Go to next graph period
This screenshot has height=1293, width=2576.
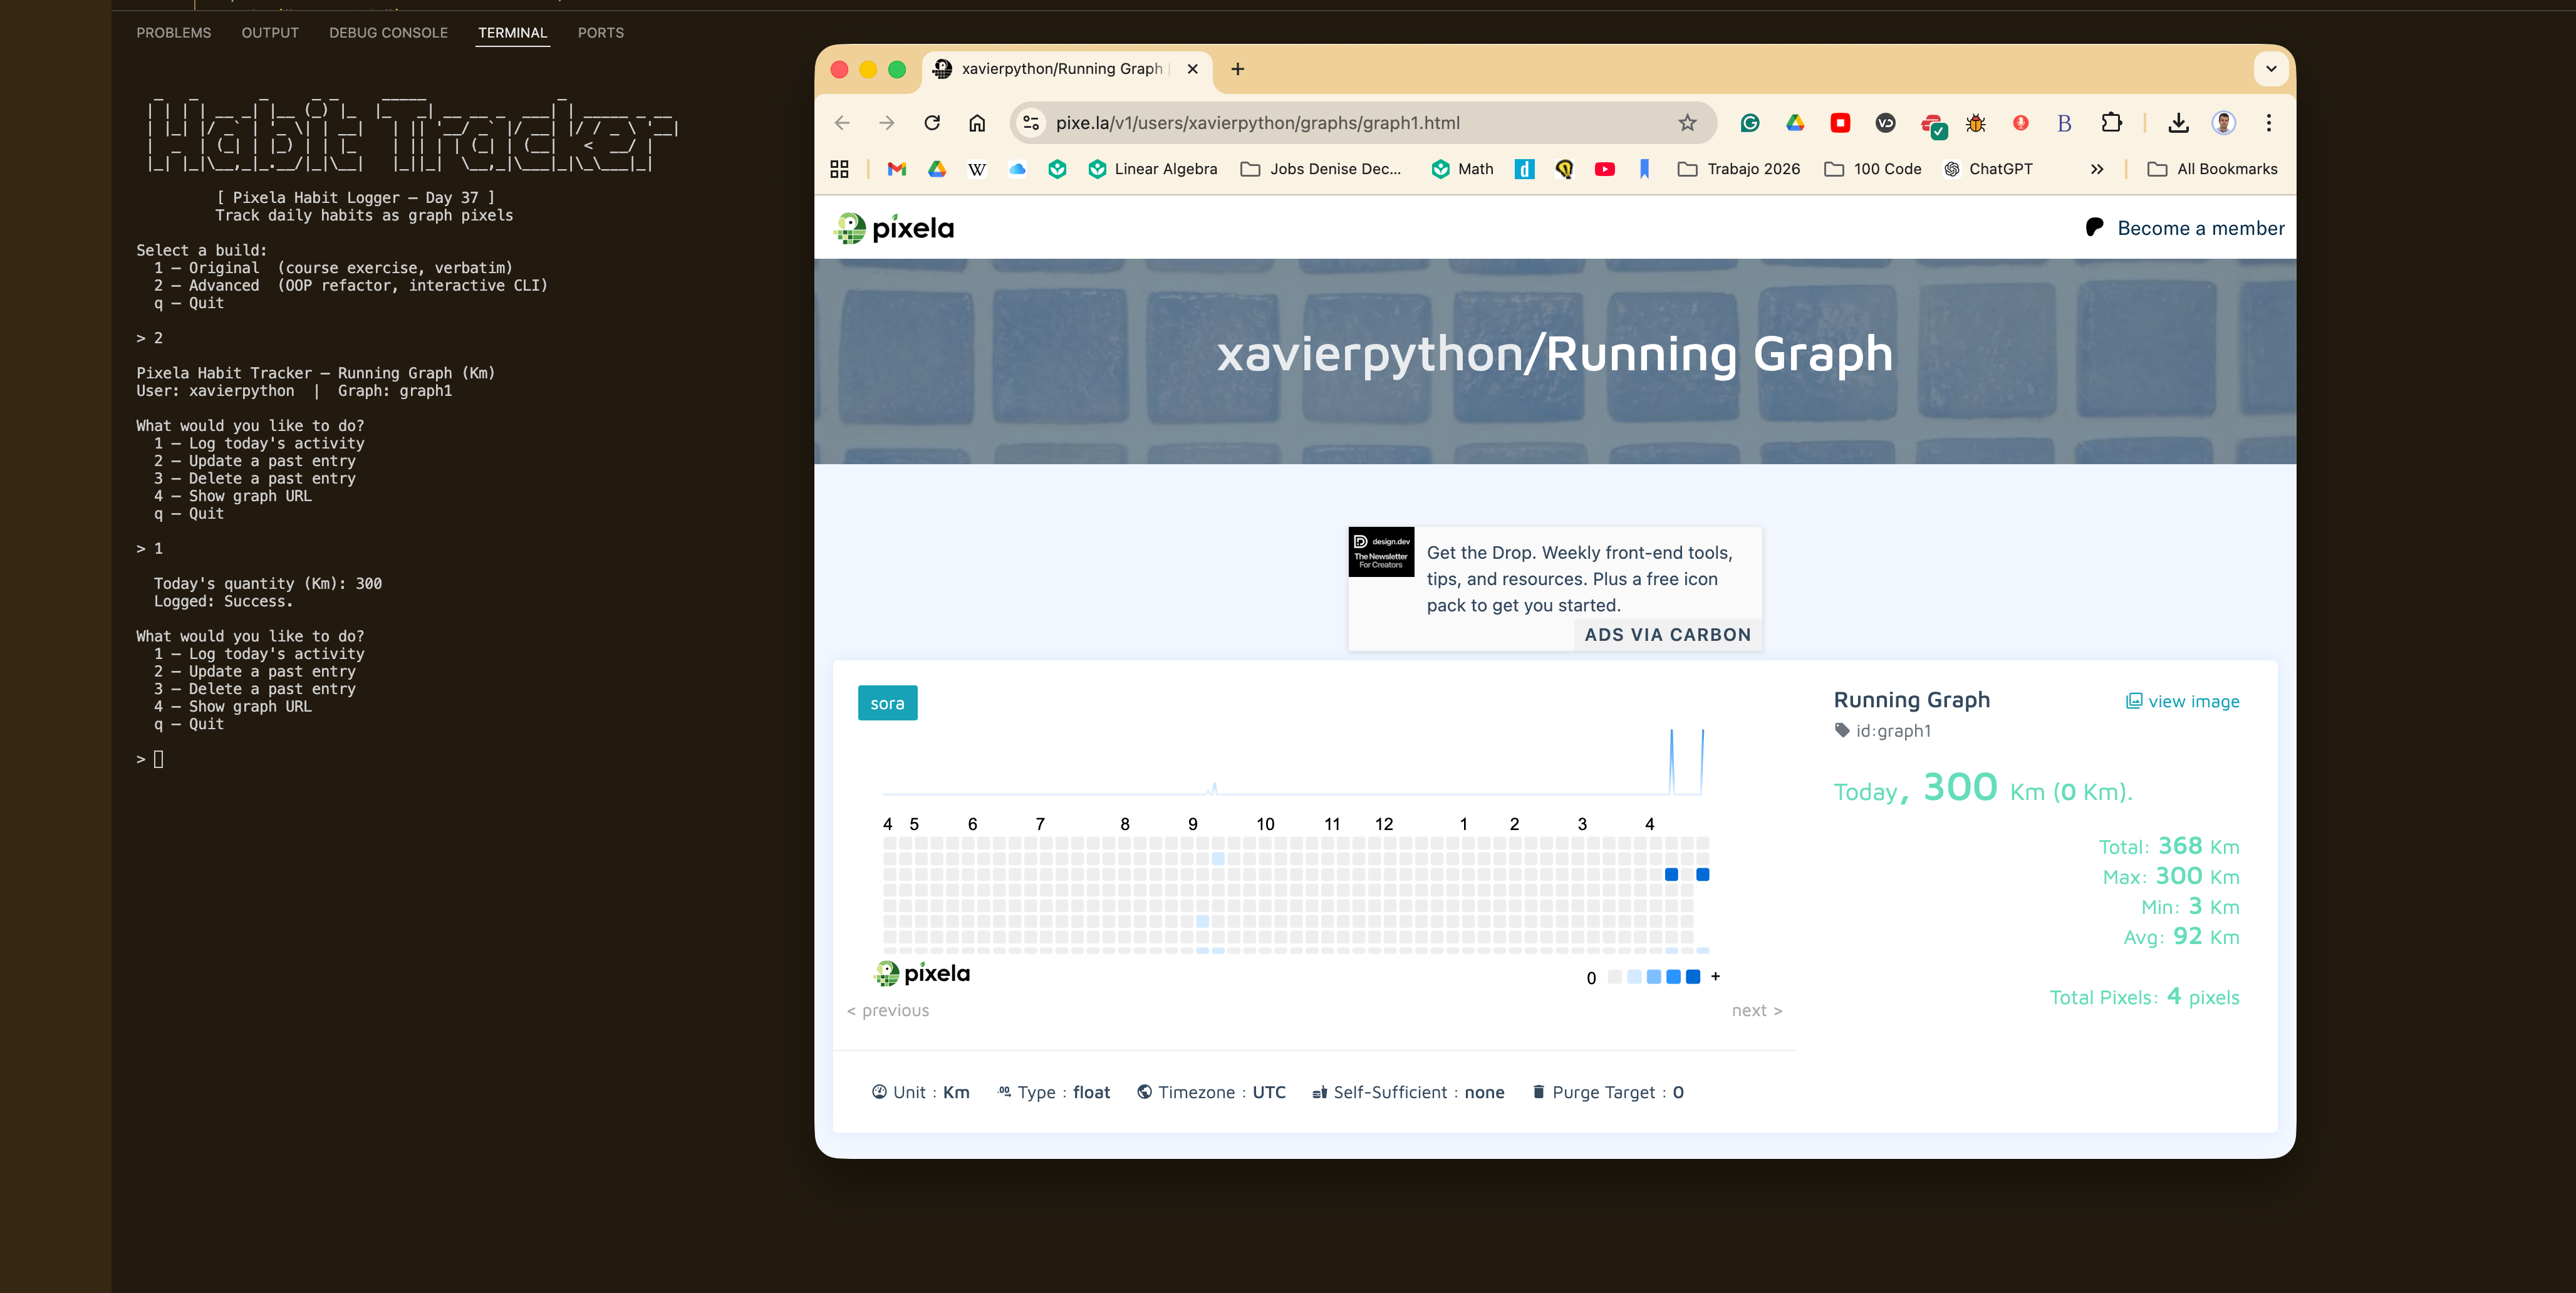(1757, 1010)
